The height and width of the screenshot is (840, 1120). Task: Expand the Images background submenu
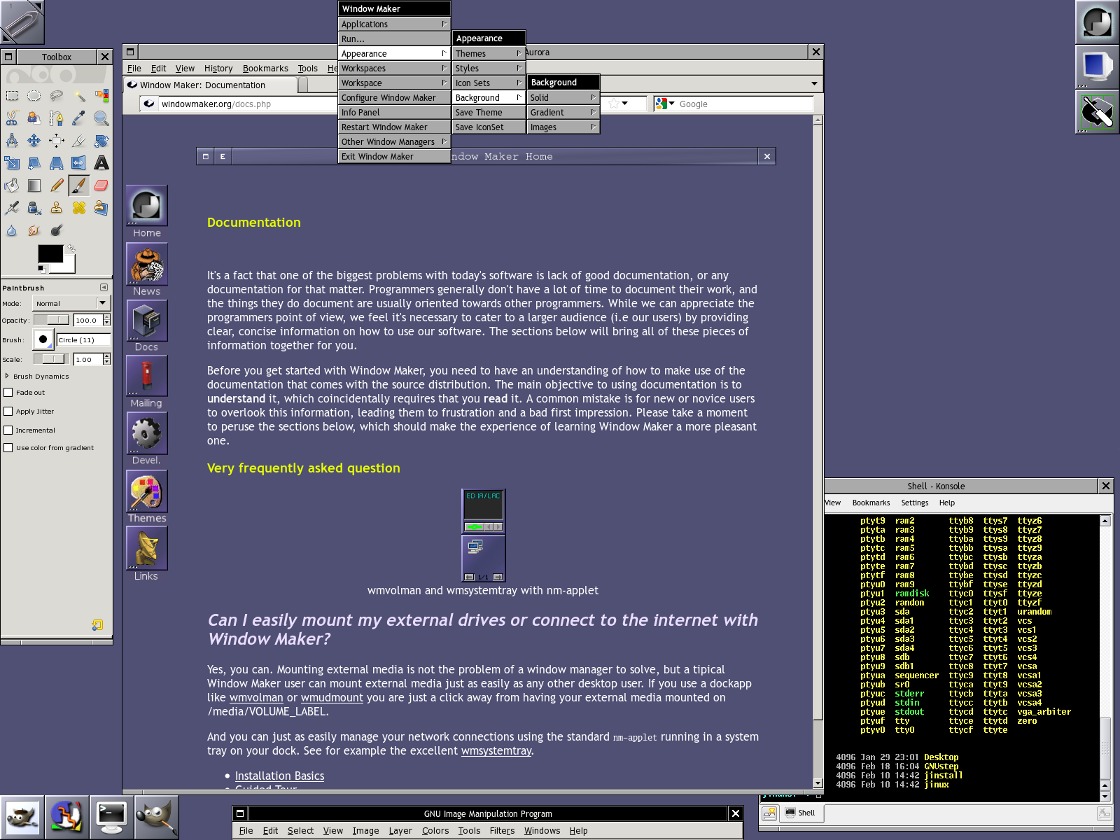563,127
